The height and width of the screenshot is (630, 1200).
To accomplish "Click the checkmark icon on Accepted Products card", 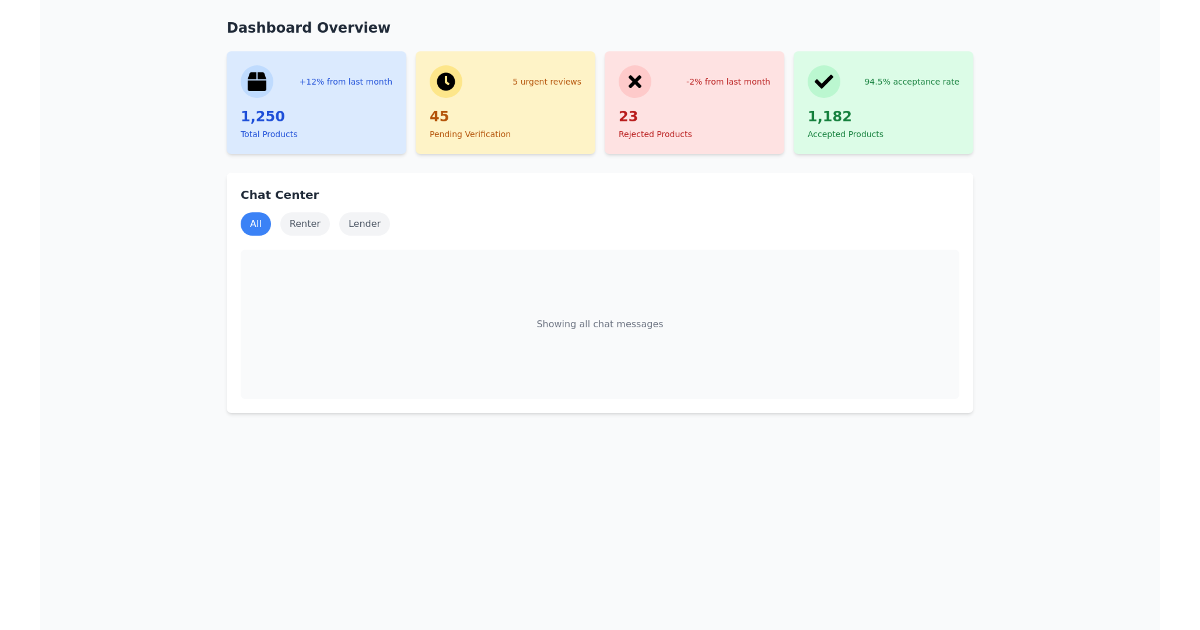I will pos(824,81).
